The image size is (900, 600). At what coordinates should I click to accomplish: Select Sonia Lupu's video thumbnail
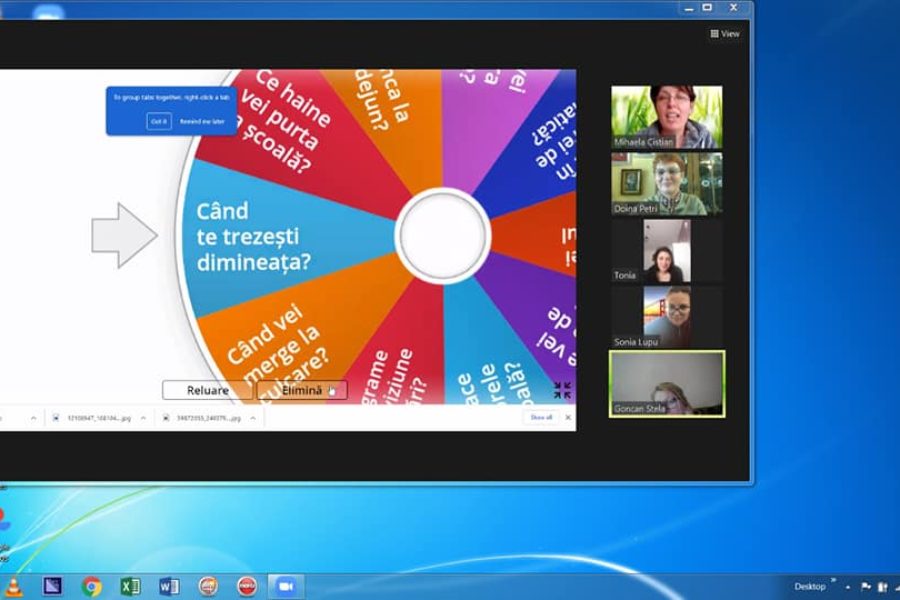667,317
